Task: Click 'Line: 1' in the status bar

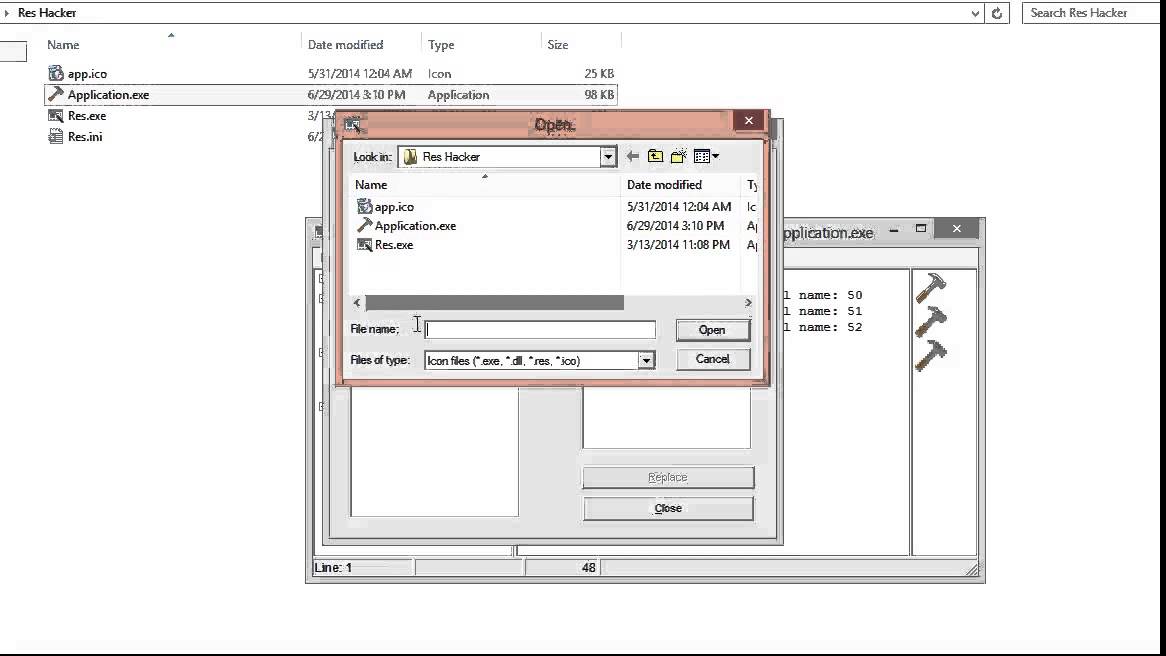Action: [333, 567]
